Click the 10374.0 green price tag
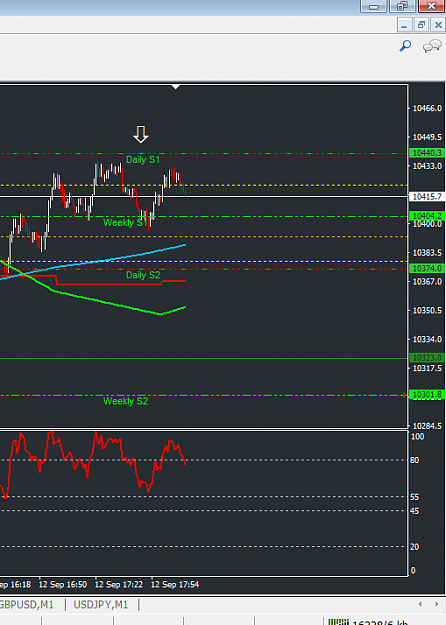Screen dimensions: 446x625 [427, 268]
